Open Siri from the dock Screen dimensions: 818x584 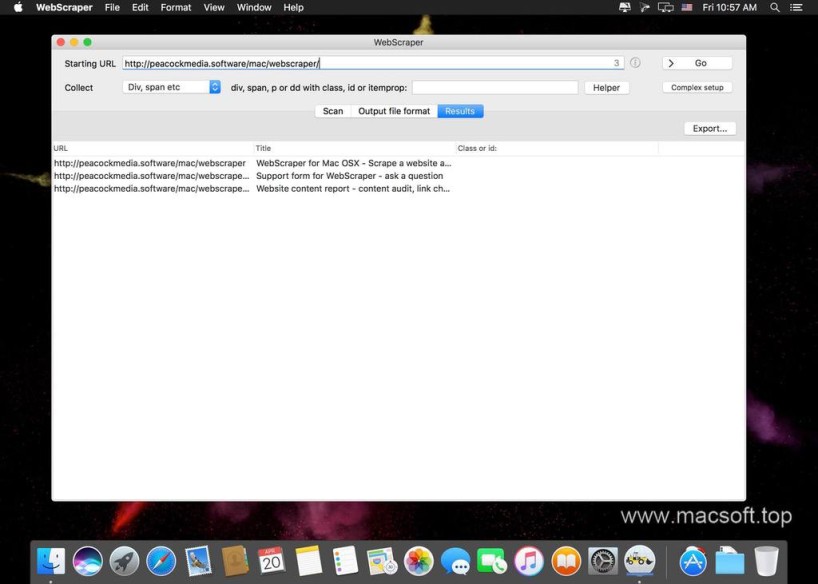[x=88, y=561]
